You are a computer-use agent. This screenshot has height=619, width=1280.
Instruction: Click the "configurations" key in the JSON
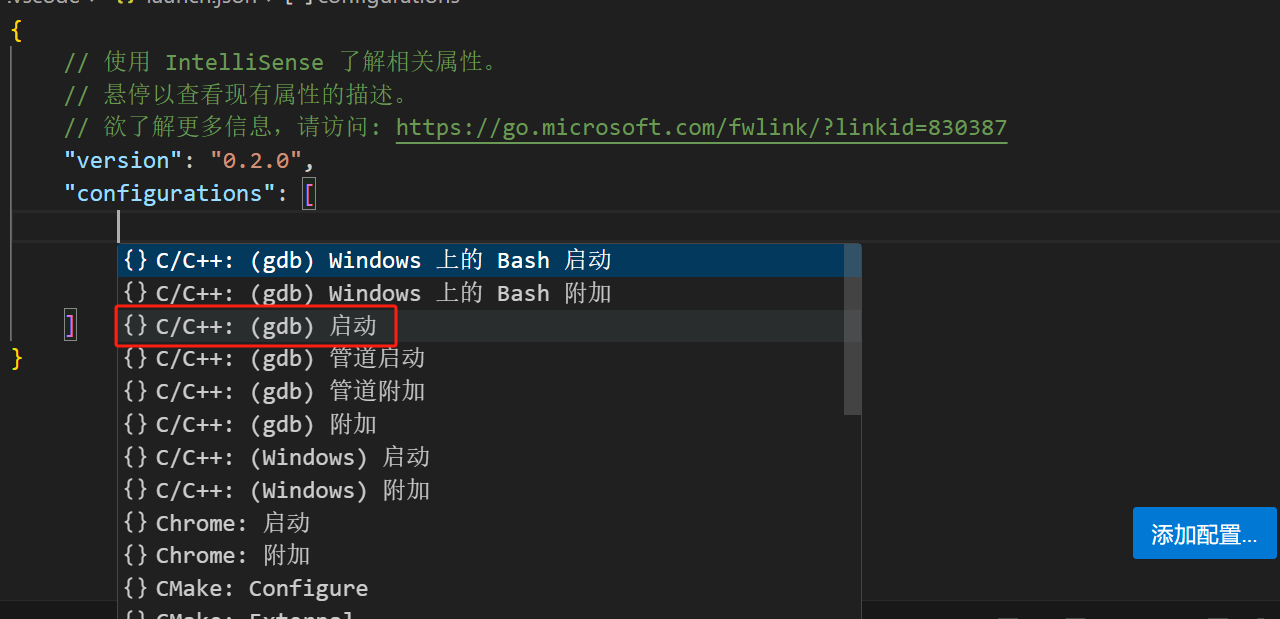[169, 193]
